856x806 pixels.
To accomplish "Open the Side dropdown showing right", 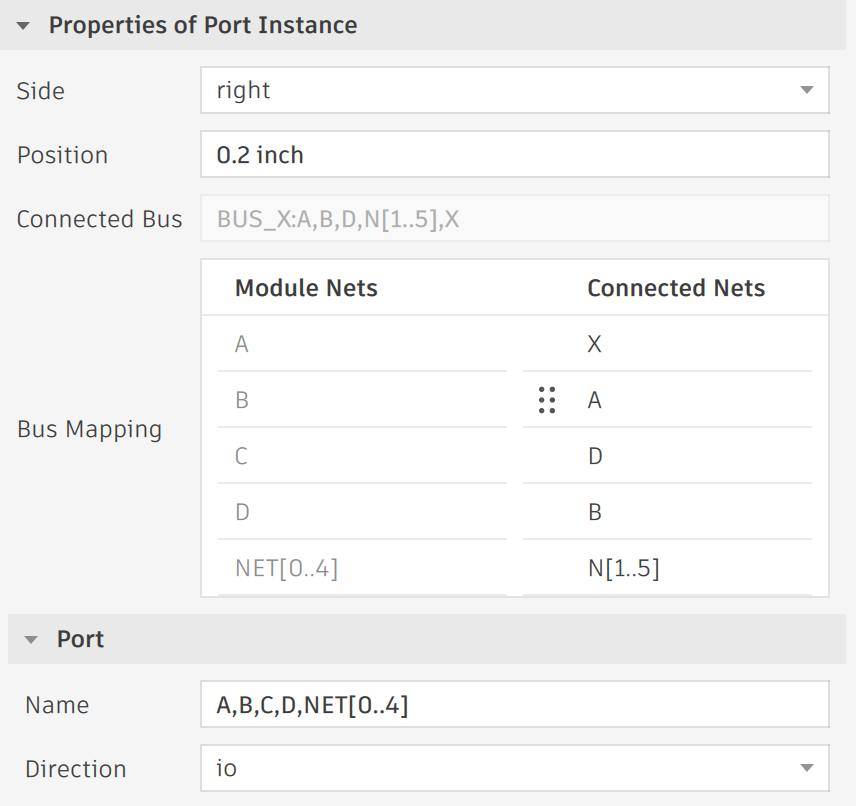I will (515, 90).
